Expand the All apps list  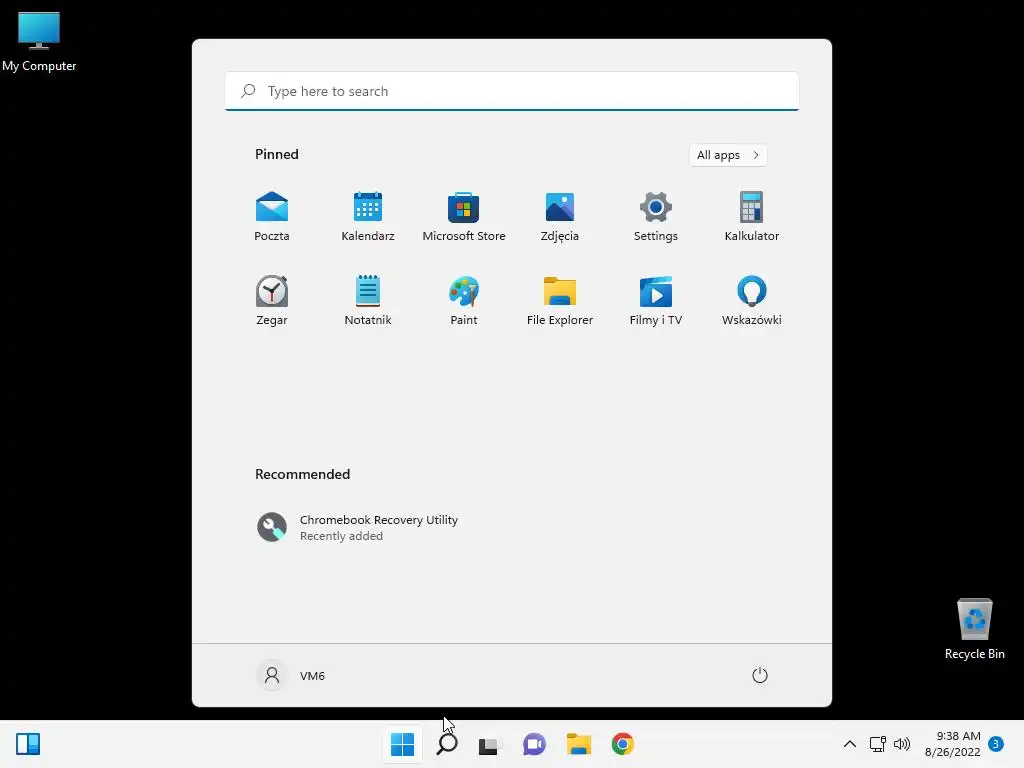(x=728, y=155)
